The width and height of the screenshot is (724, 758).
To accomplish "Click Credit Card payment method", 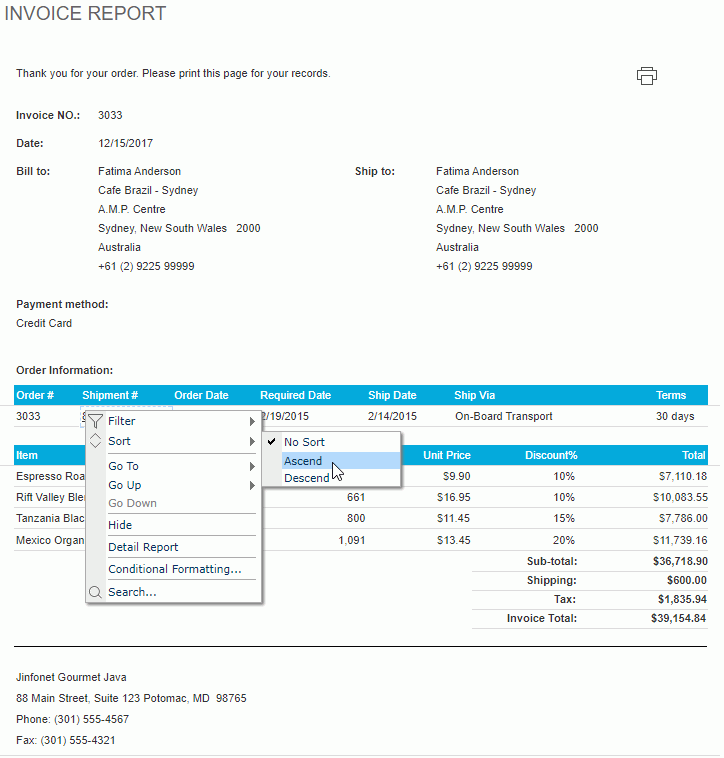I will [44, 323].
